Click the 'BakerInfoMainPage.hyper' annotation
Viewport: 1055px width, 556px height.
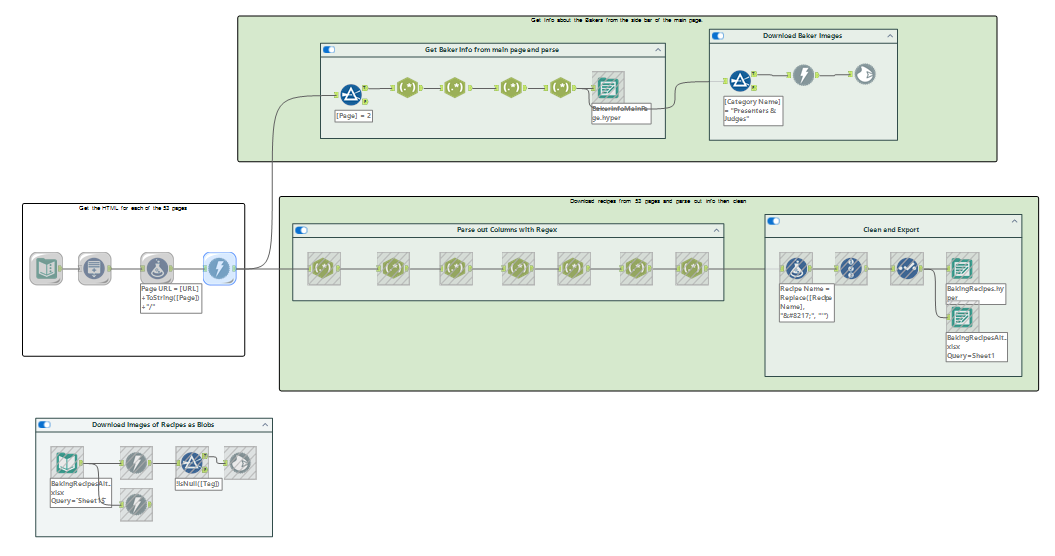pyautogui.click(x=621, y=113)
